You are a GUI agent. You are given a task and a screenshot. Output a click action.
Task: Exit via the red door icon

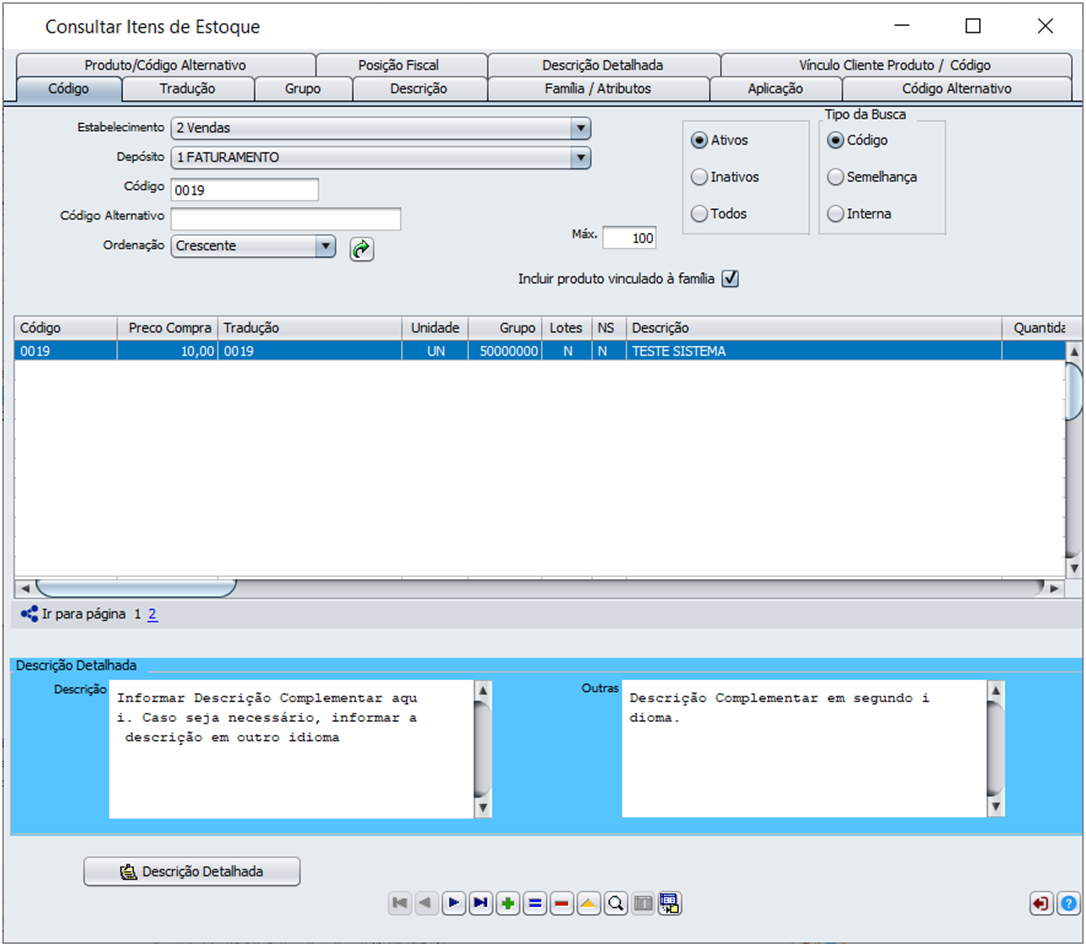(1041, 903)
